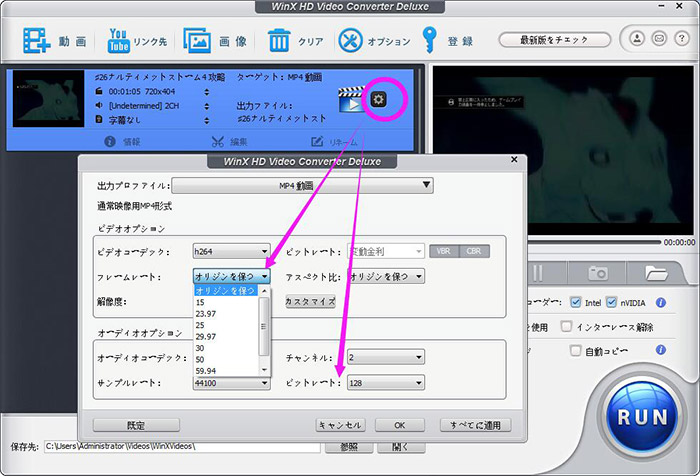Image resolution: width=700 pixels, height=476 pixels.
Task: Click the frame rate list scrollbar
Action: tap(264, 326)
